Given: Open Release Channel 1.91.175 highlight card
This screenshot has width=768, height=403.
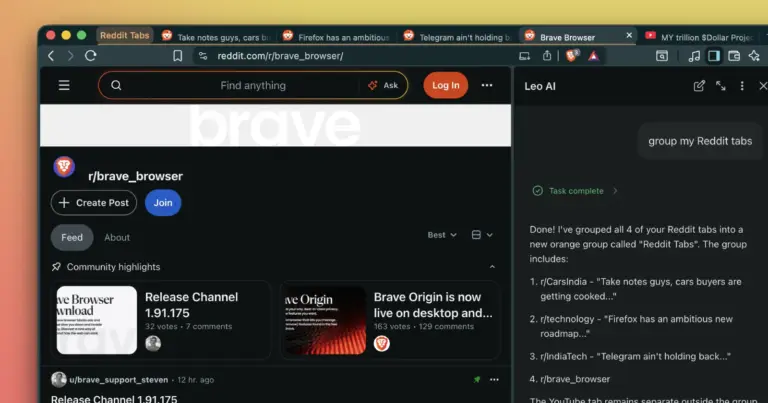Looking at the screenshot, I should [x=161, y=320].
